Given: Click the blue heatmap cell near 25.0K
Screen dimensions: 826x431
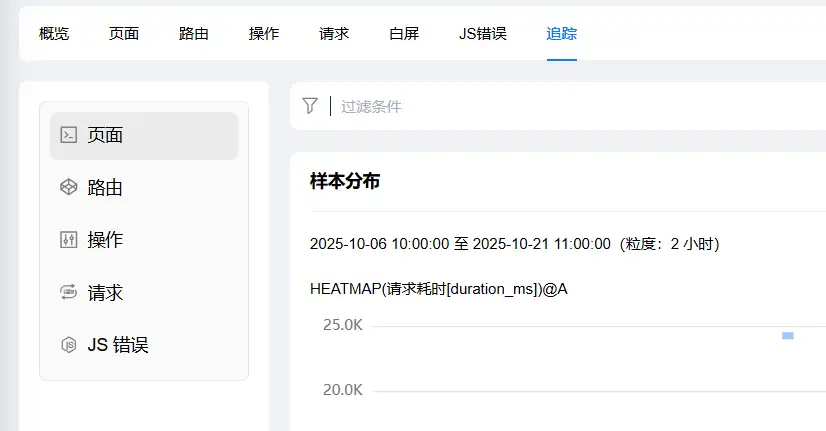Looking at the screenshot, I should click(788, 336).
